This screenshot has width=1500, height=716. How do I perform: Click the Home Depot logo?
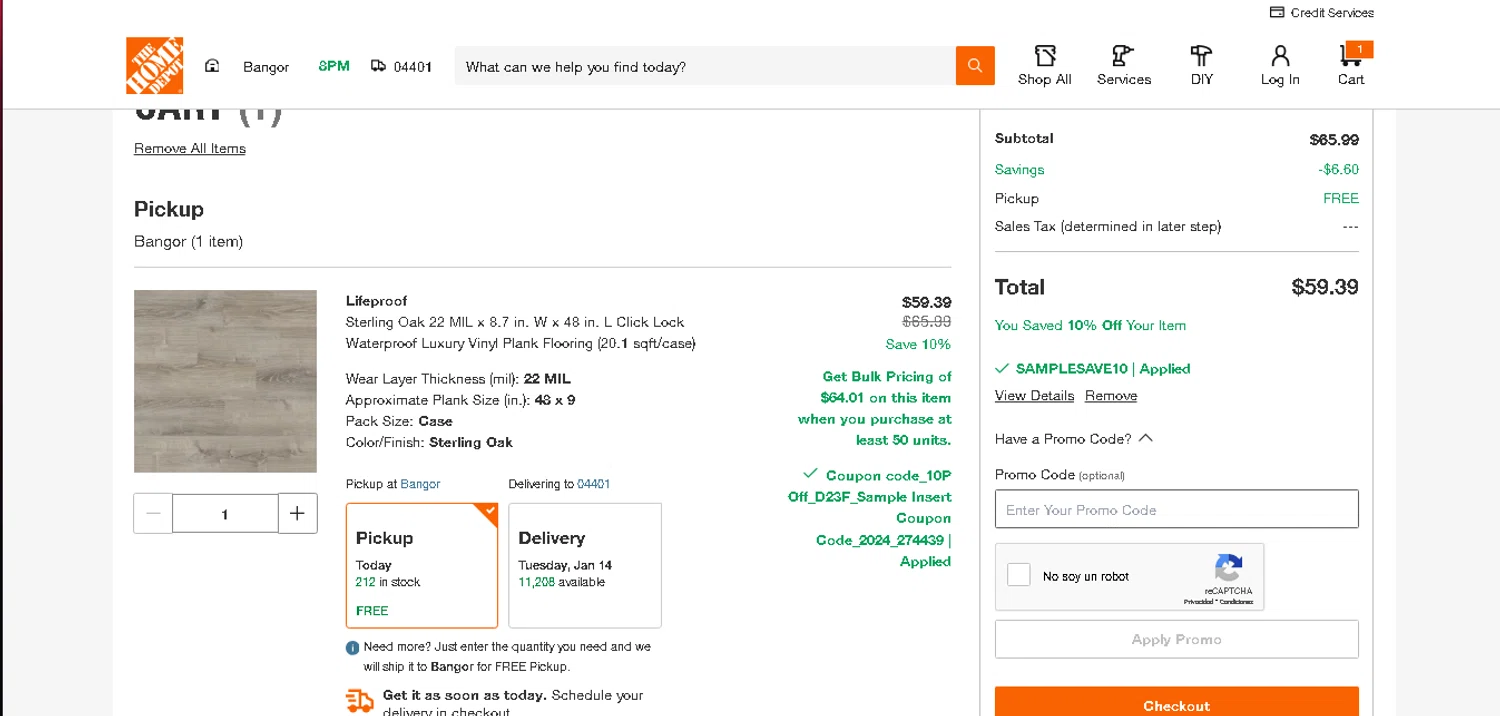(x=154, y=66)
